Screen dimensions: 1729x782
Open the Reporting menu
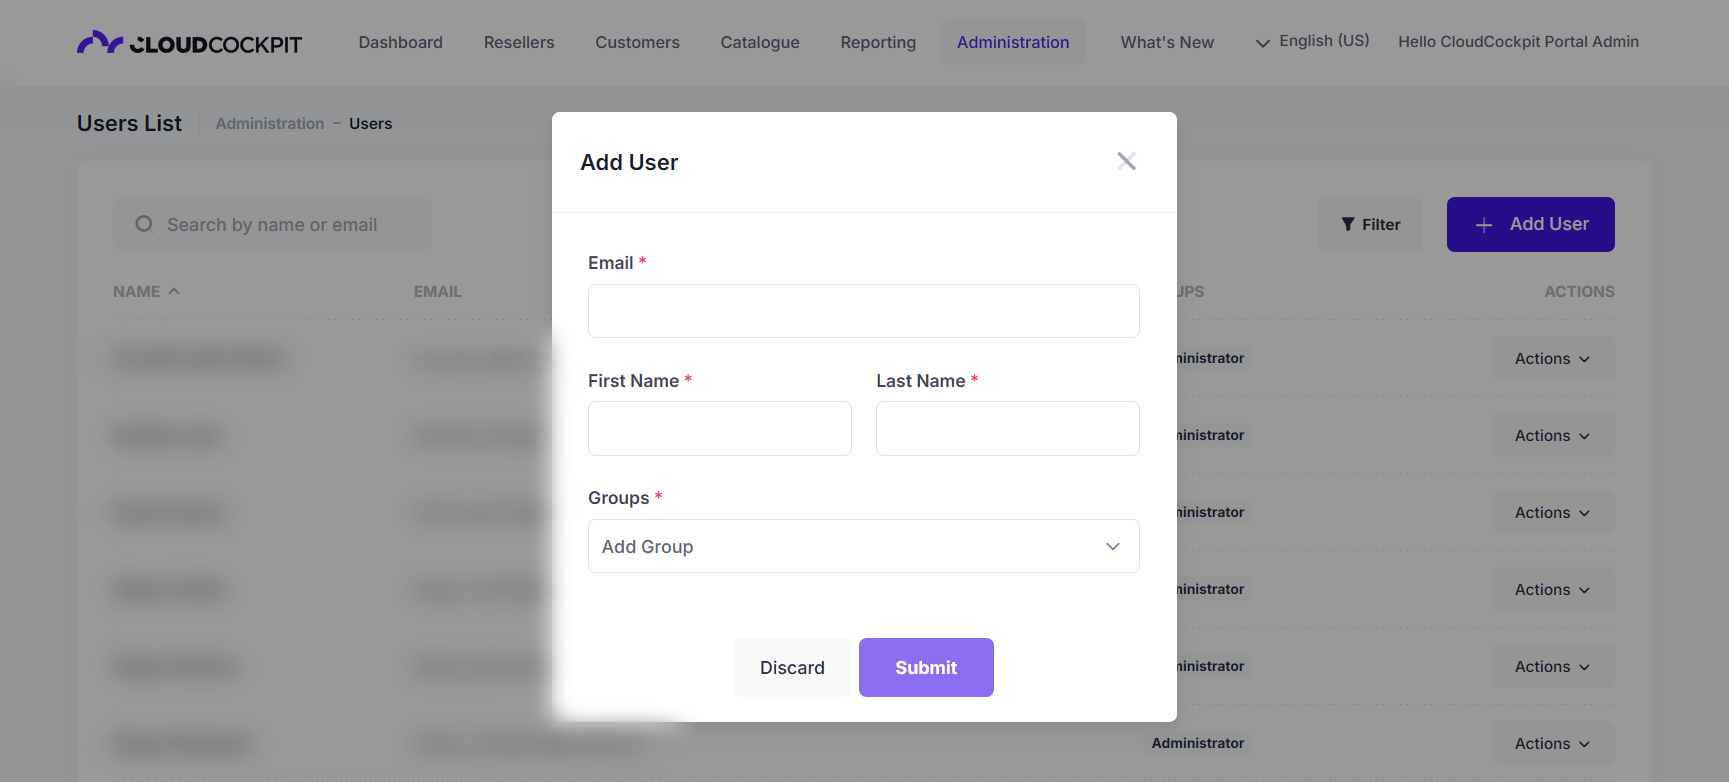pyautogui.click(x=878, y=42)
